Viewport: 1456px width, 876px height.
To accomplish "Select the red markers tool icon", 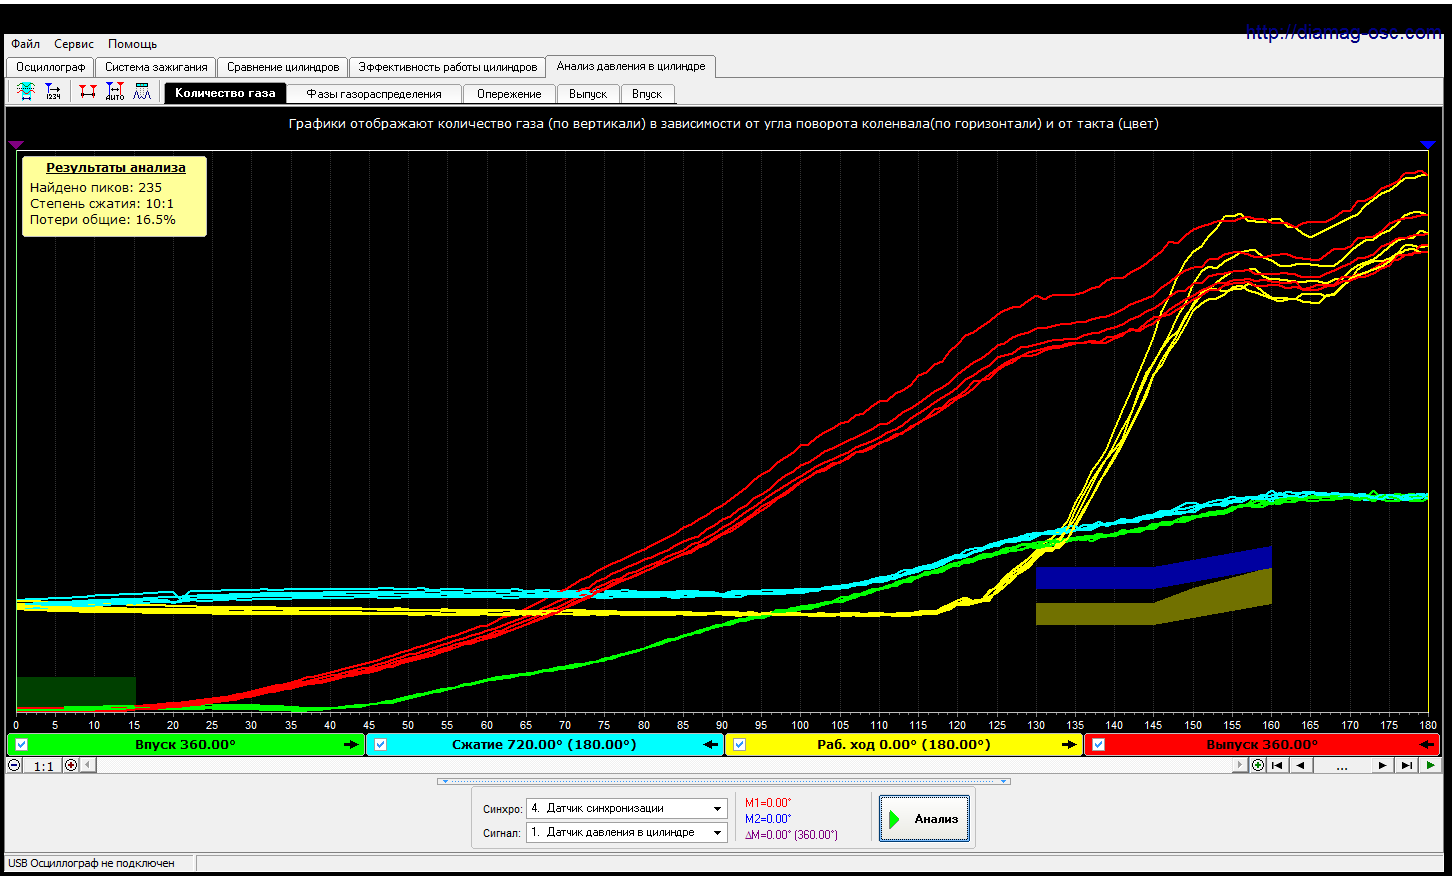I will 88,92.
